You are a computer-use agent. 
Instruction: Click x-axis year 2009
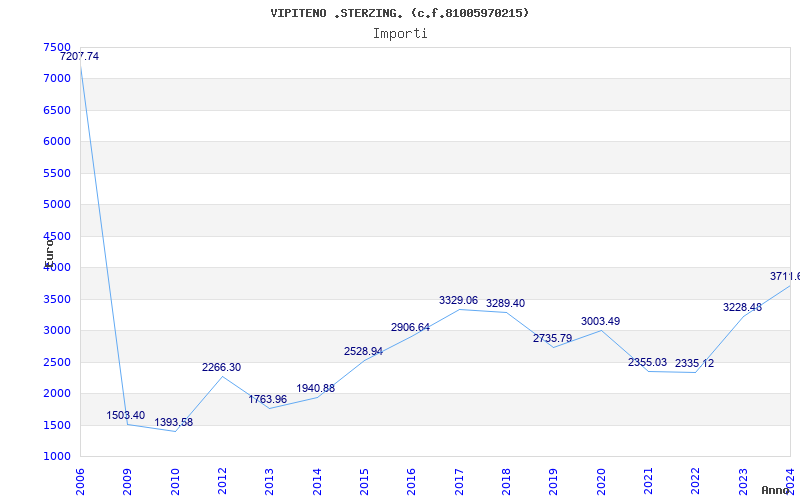(128, 482)
